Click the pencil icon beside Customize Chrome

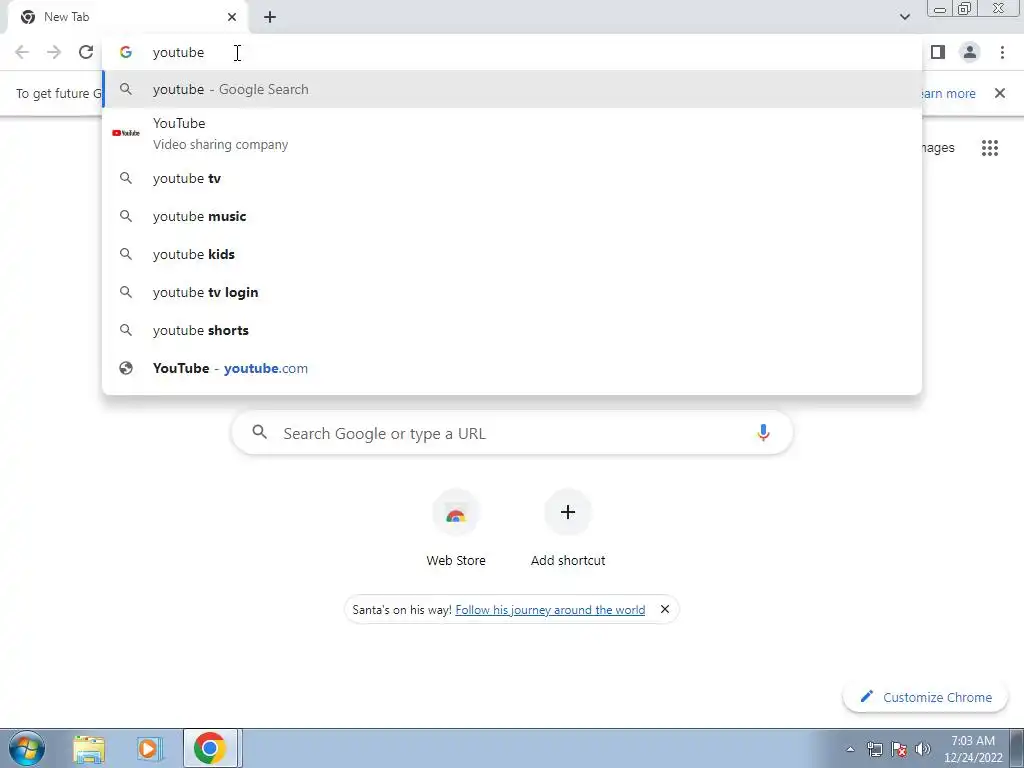867,696
